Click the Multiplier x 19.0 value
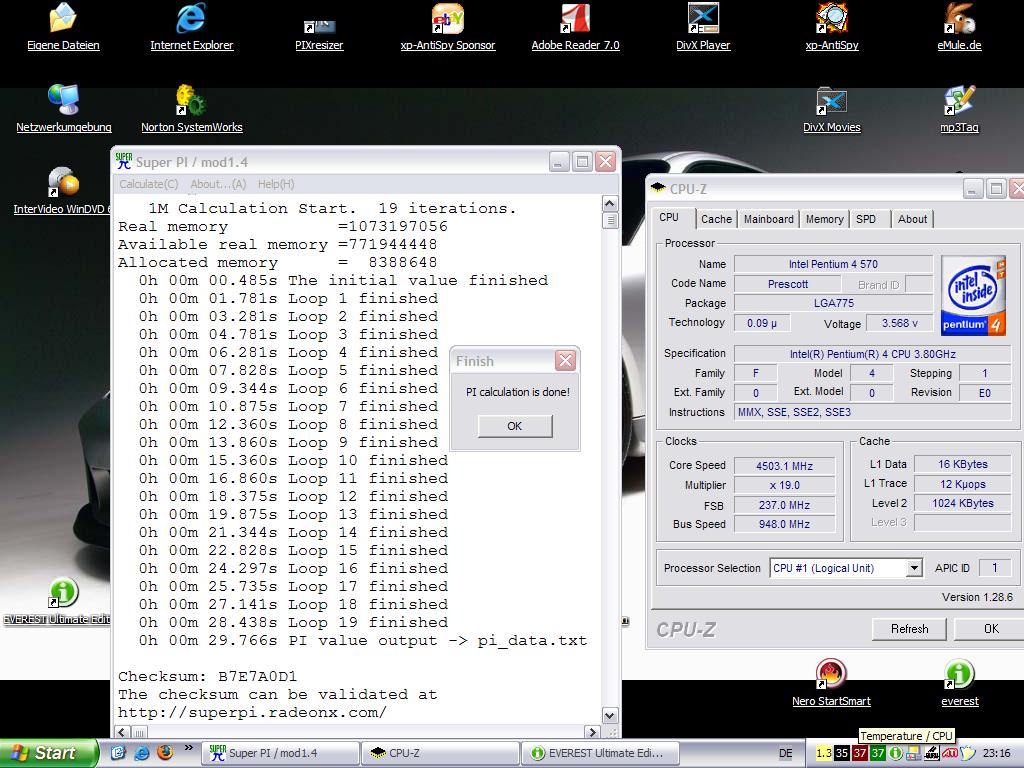 784,485
